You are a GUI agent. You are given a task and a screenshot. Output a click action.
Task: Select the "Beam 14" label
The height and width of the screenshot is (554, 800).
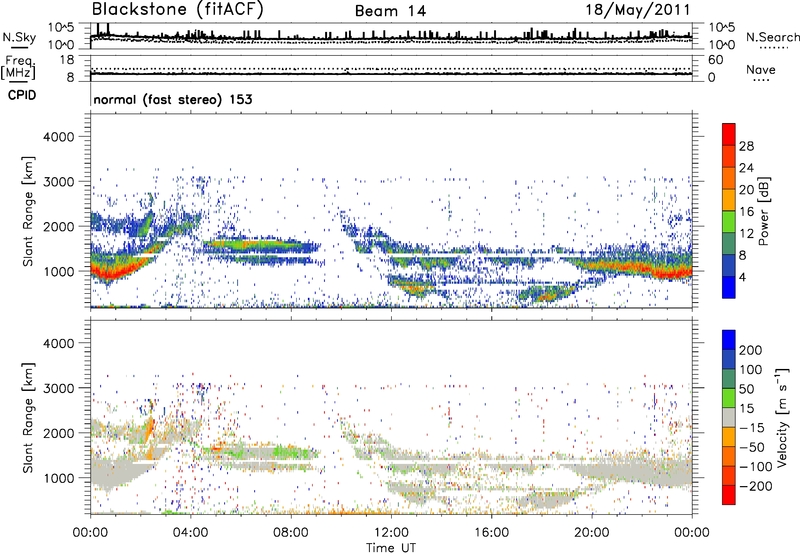pos(390,11)
